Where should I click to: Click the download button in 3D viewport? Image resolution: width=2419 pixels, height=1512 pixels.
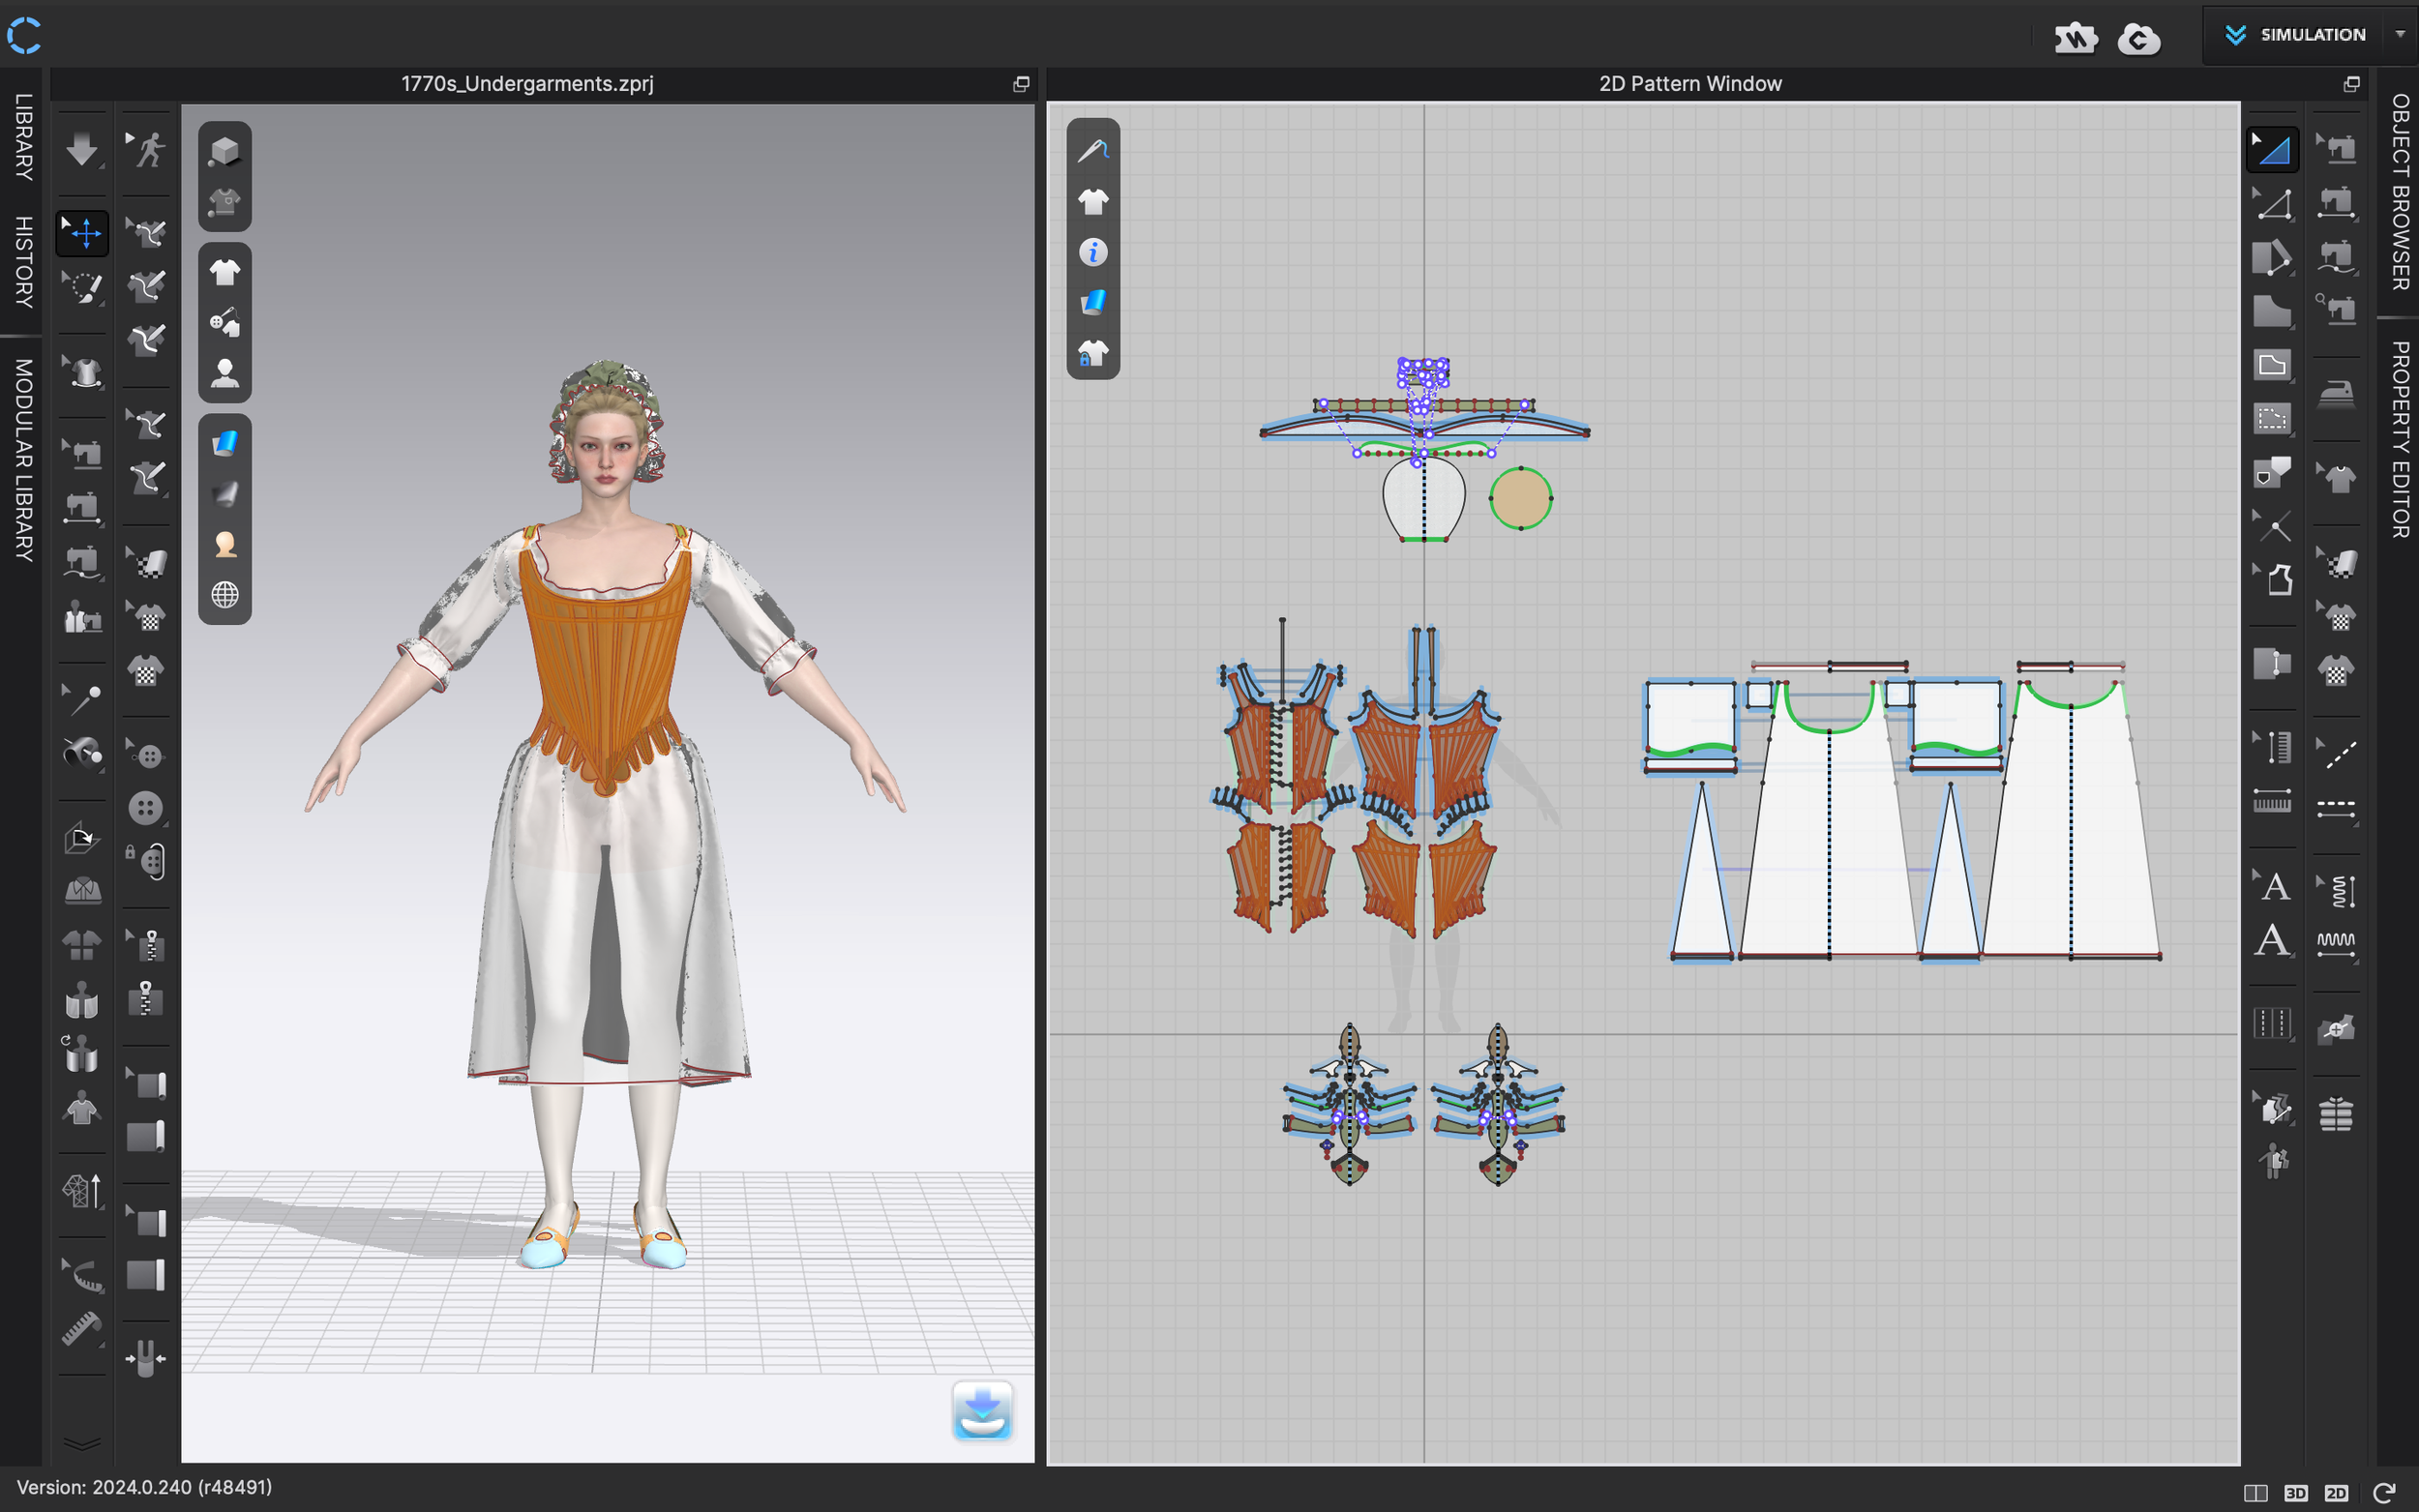982,1411
